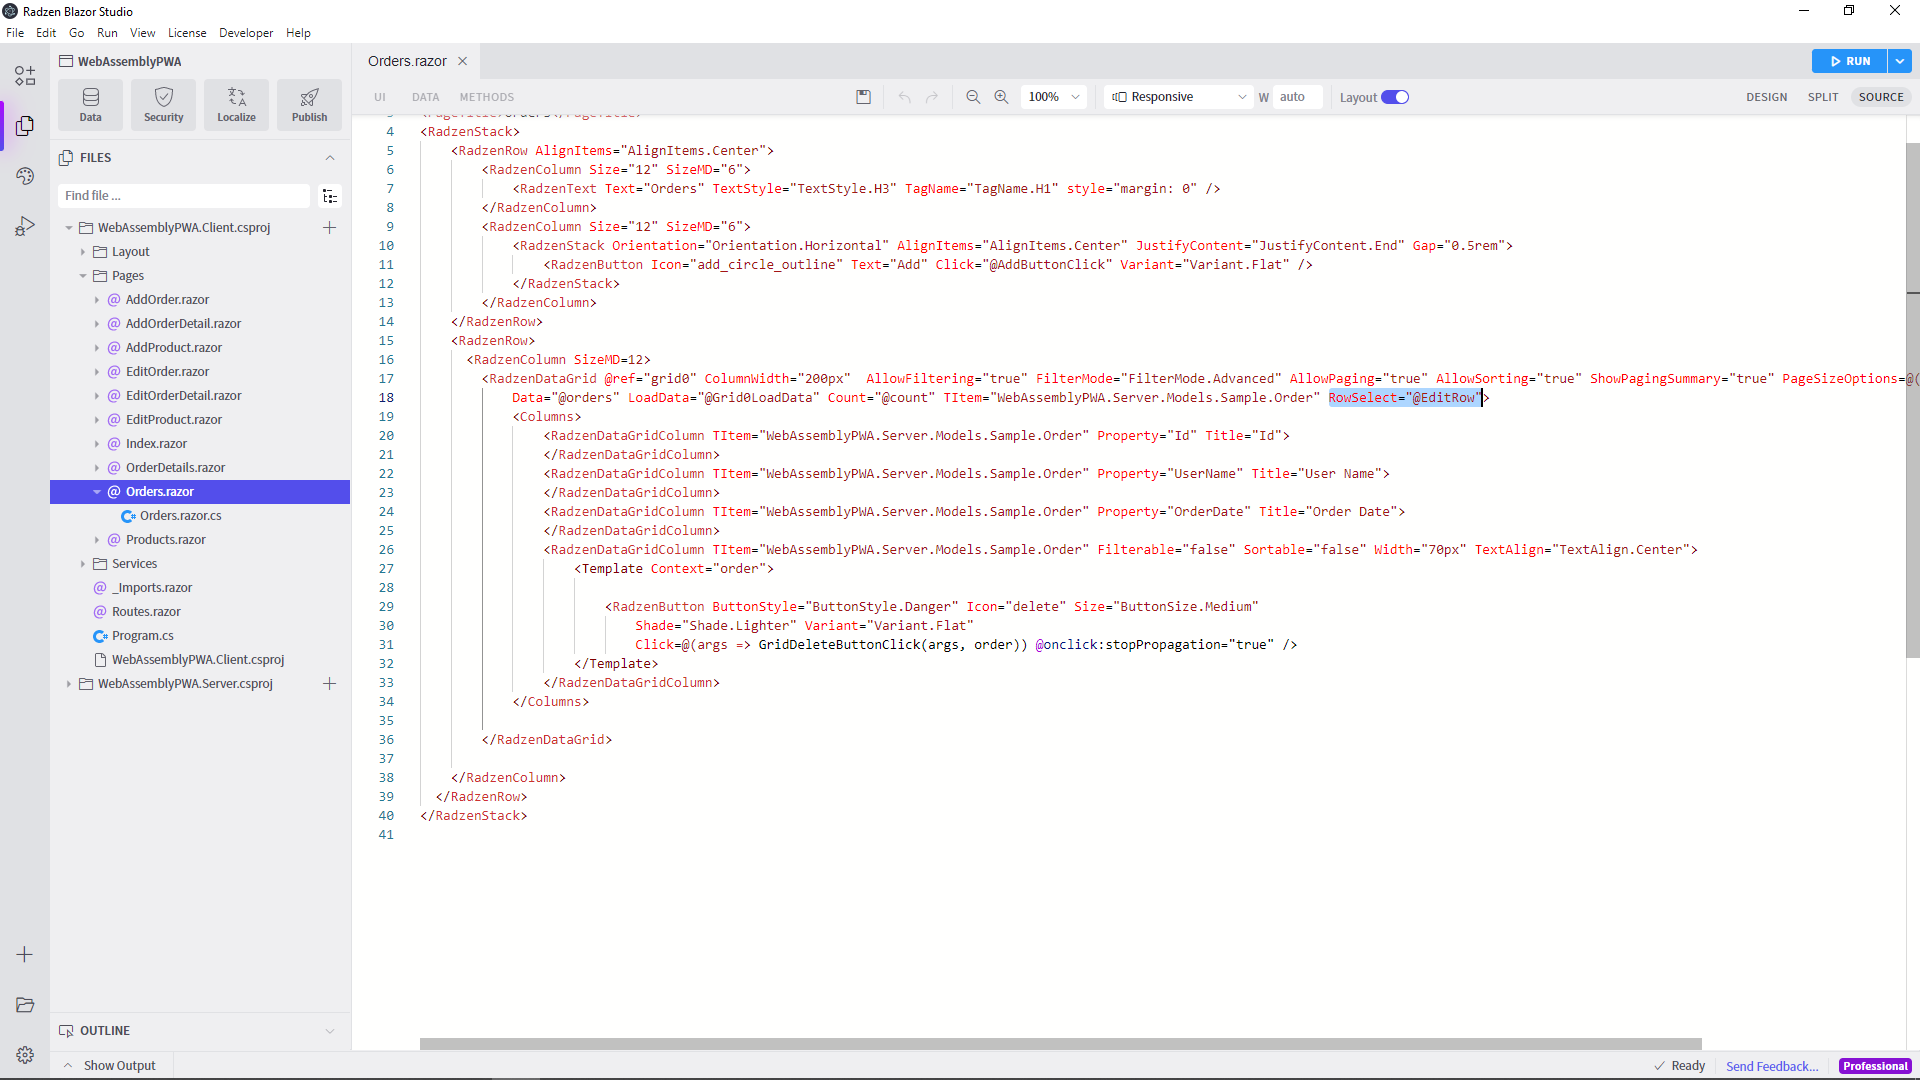Switch to the DATA tab

tap(426, 97)
